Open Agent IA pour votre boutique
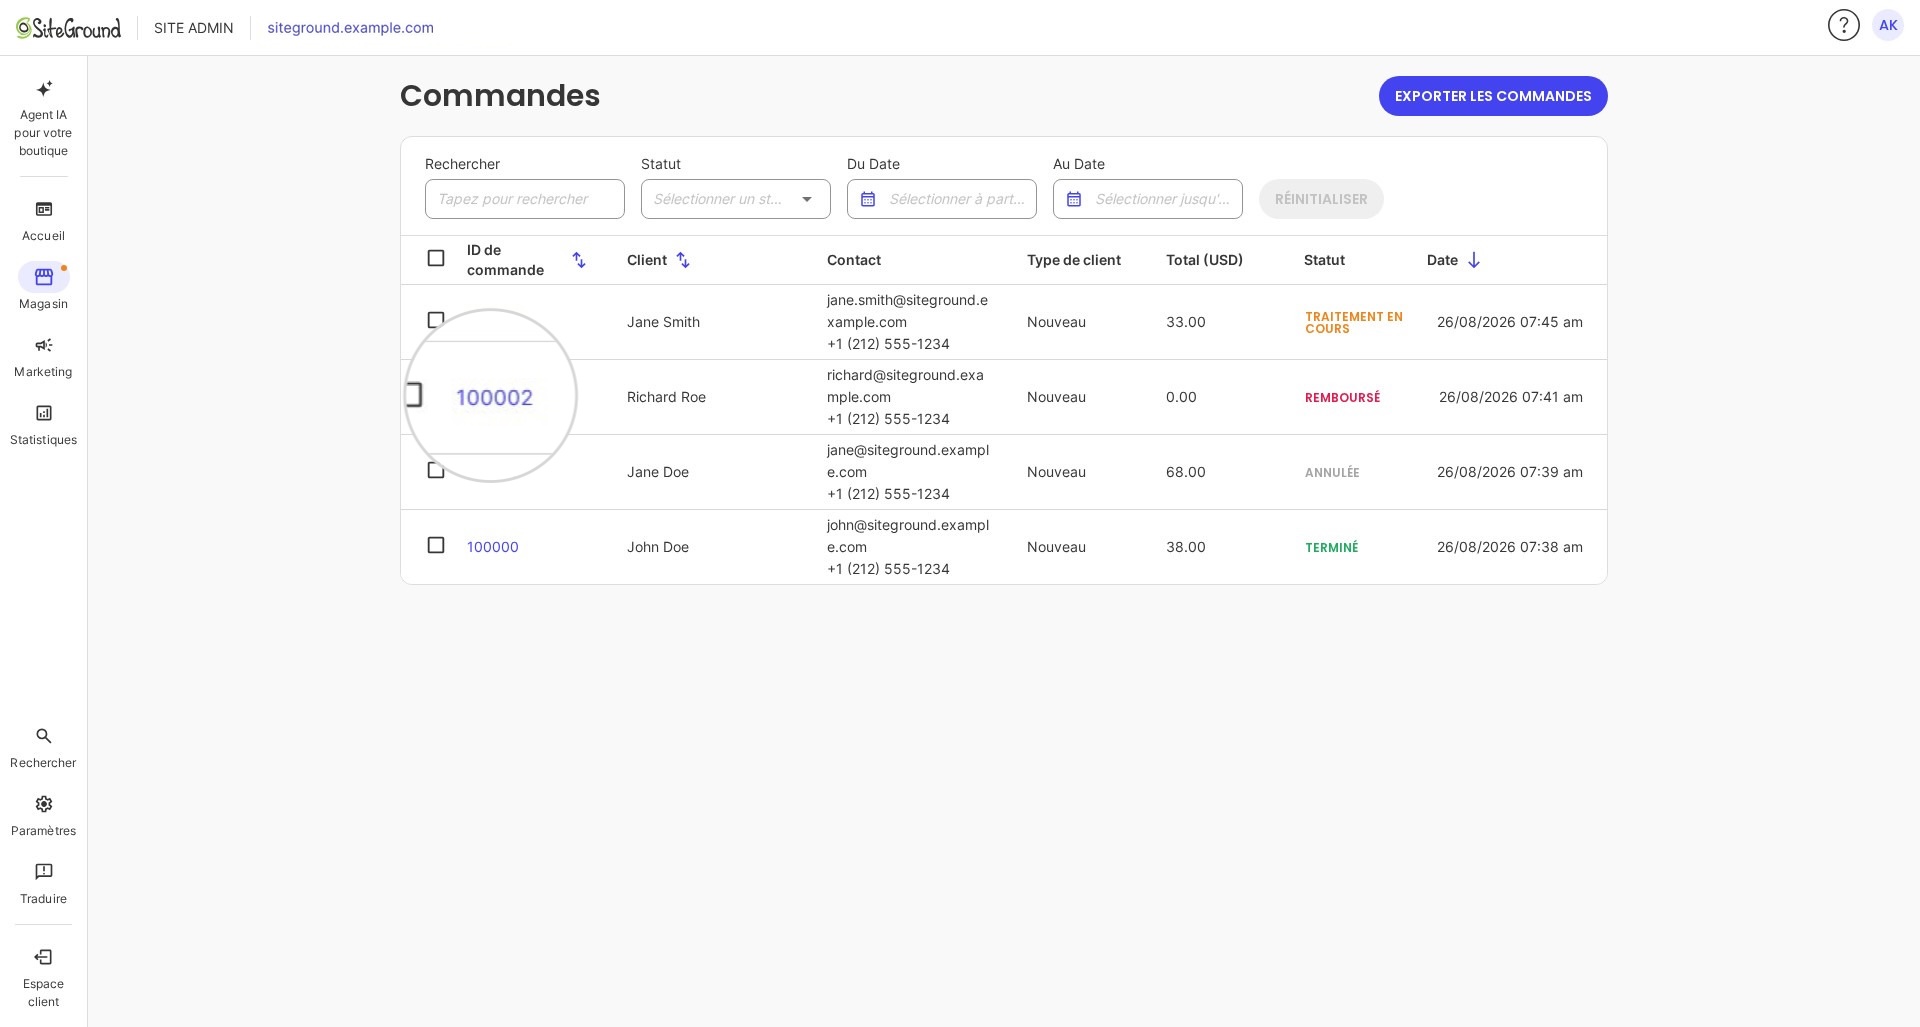 point(43,119)
